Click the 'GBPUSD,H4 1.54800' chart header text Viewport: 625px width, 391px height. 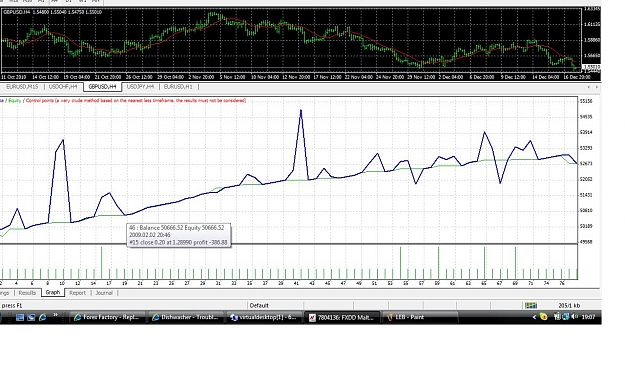pos(26,12)
